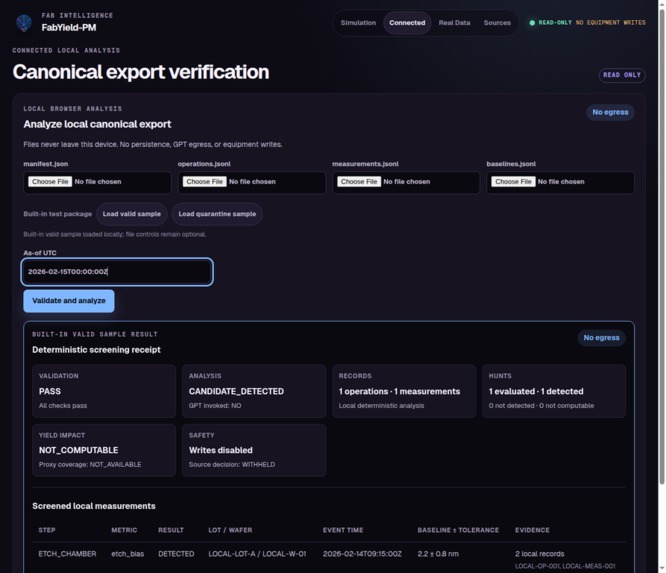Click the LOT / WAFER column header

click(230, 530)
